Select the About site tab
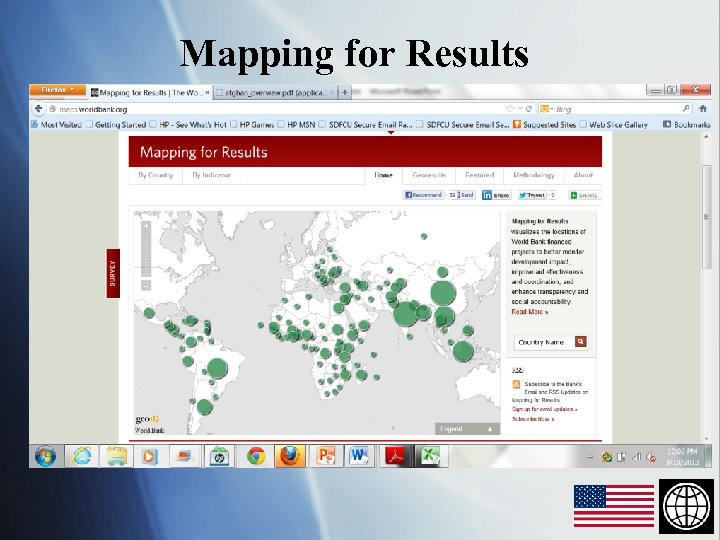Viewport: 720px width, 540px height. click(583, 175)
